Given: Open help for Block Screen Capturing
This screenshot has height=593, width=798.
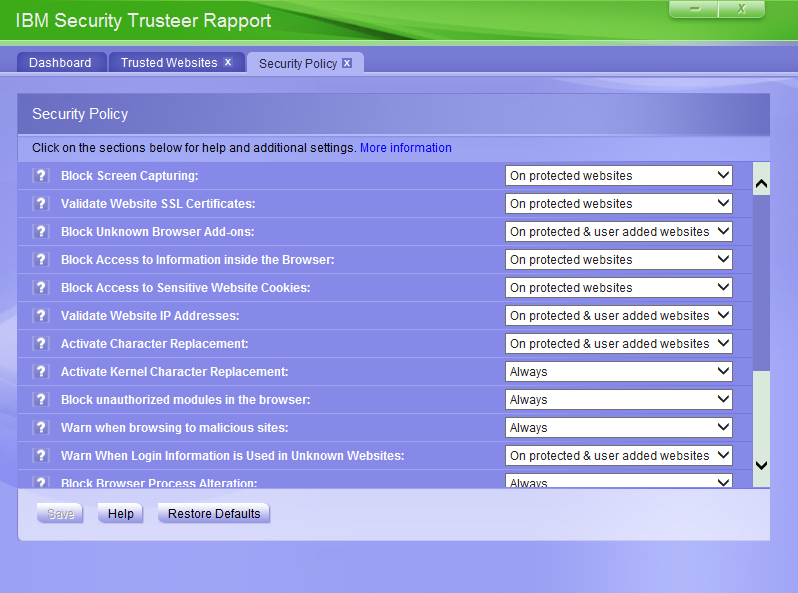Looking at the screenshot, I should pyautogui.click(x=41, y=176).
